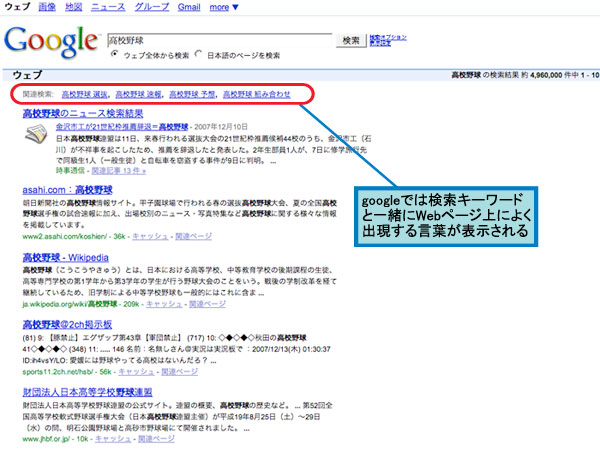
Task: Switch to ニュース in the top navigation
Action: point(108,7)
